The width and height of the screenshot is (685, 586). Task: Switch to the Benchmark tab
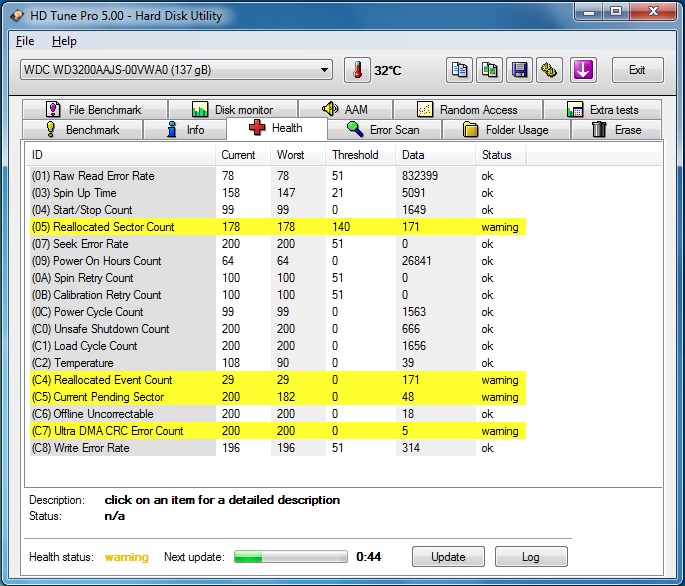click(x=83, y=130)
